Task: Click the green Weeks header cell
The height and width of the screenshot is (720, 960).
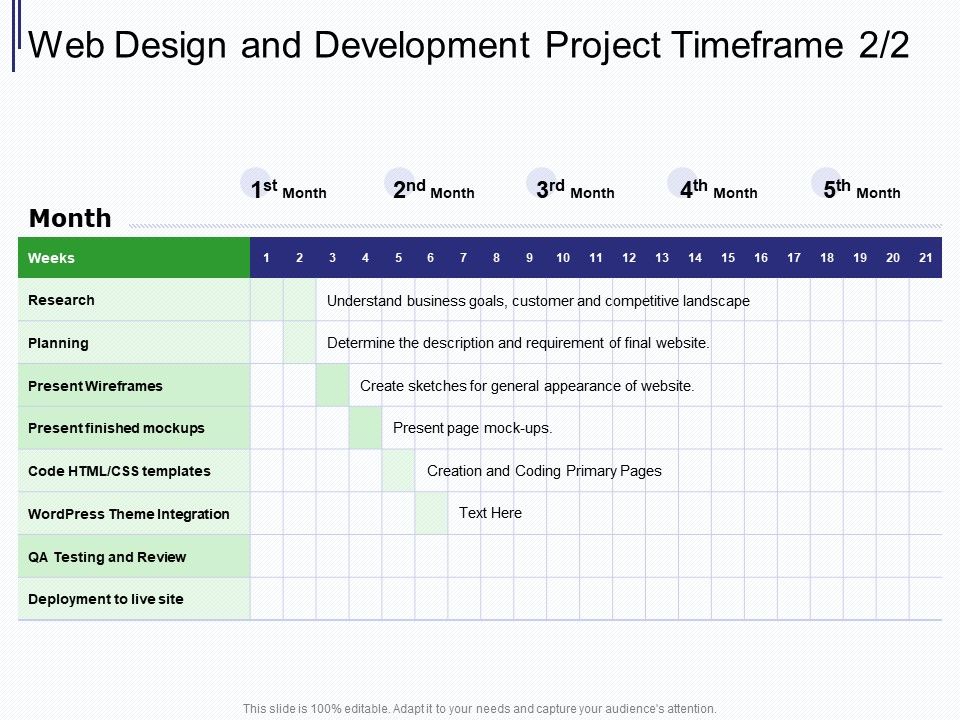Action: pos(134,257)
